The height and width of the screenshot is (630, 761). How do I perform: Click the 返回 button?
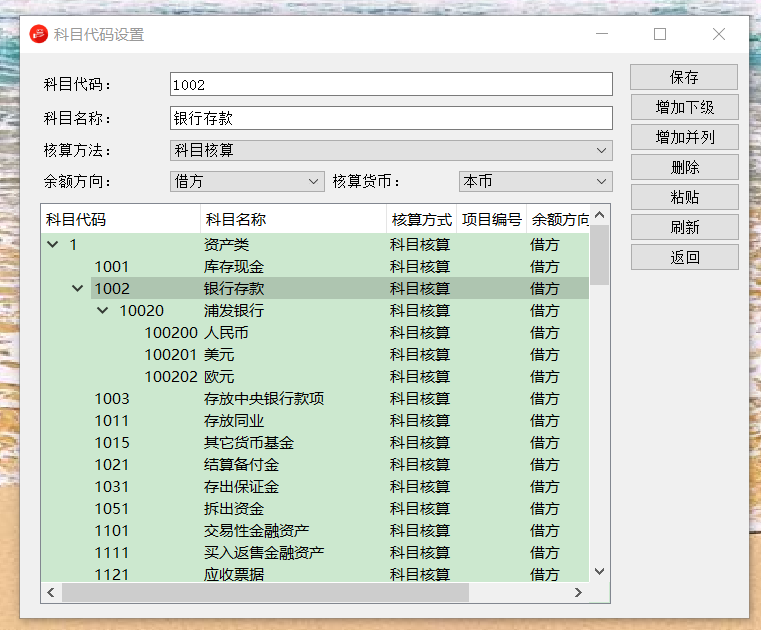(x=684, y=257)
